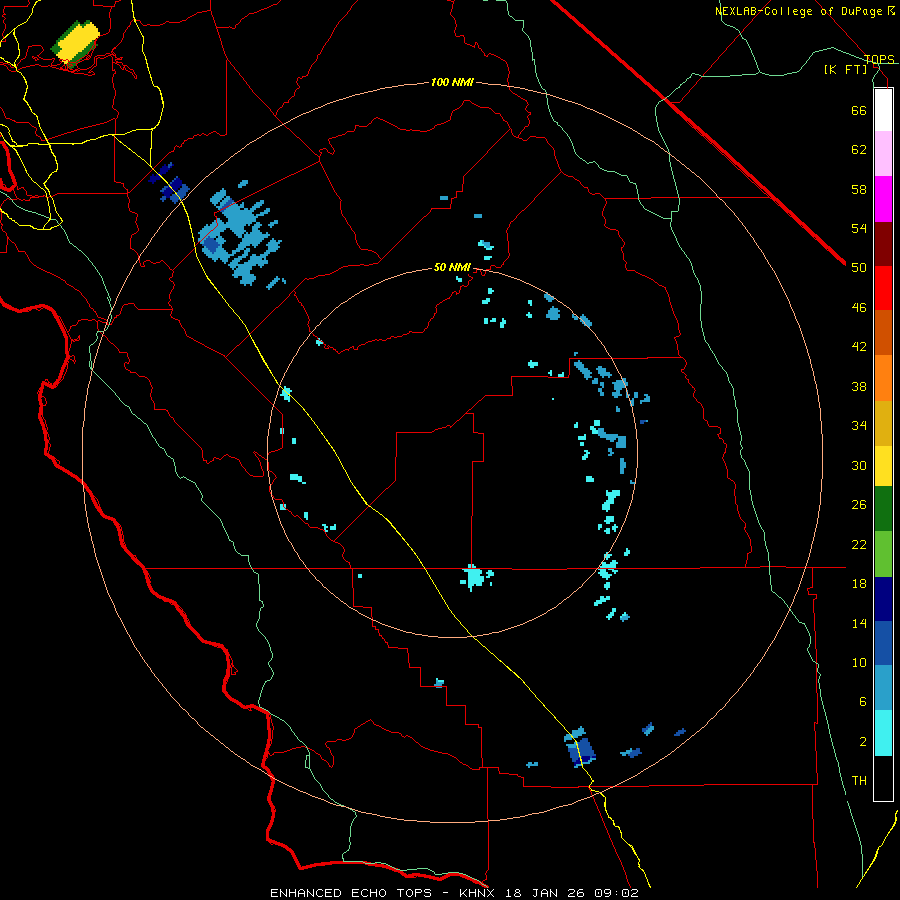
Task: Click the NEXLAB-College of DuPage credit text
Action: pyautogui.click(x=798, y=11)
